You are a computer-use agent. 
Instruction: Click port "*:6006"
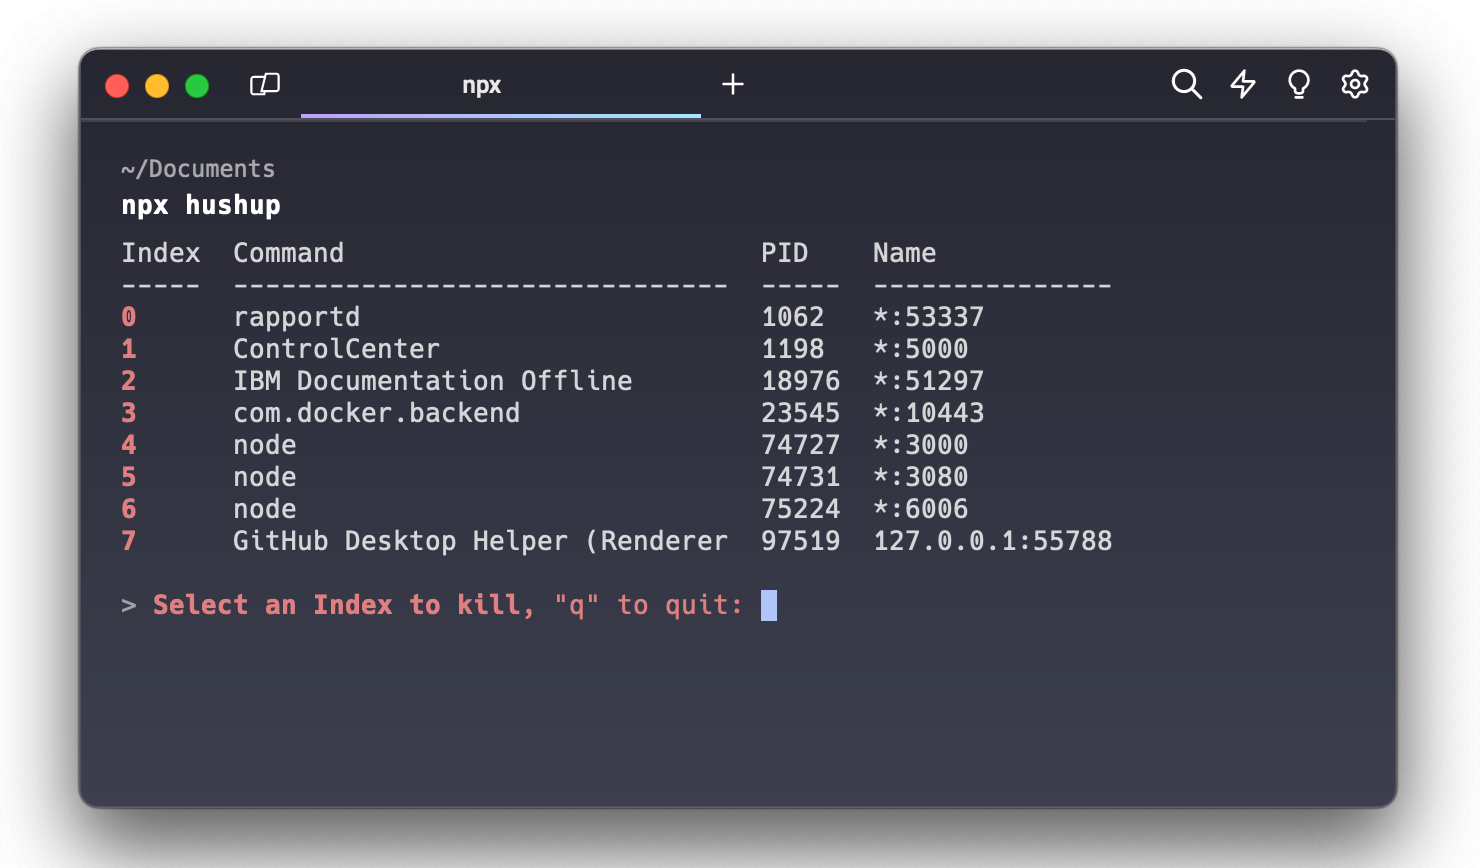coord(921,509)
